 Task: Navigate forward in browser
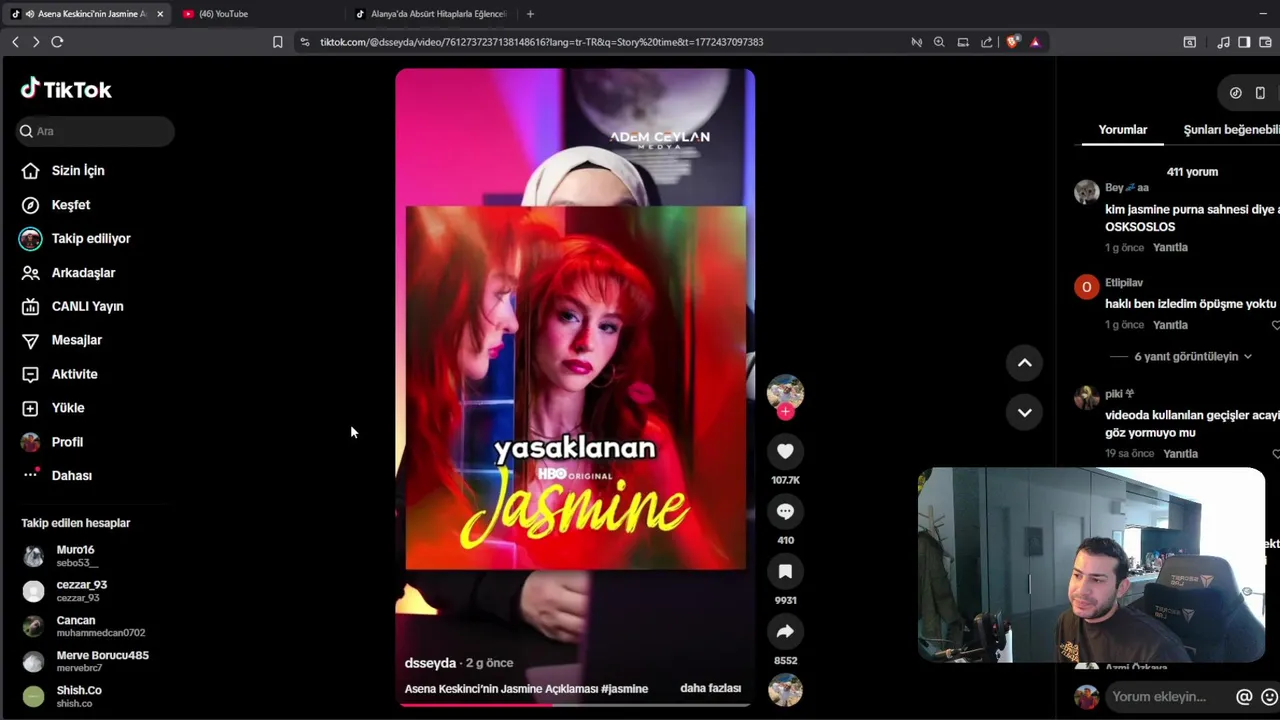[36, 42]
